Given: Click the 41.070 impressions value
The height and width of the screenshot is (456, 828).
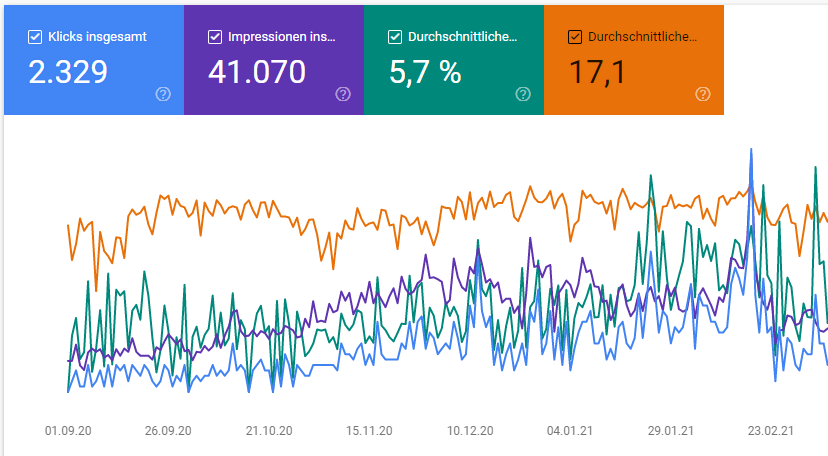Looking at the screenshot, I should (x=259, y=72).
